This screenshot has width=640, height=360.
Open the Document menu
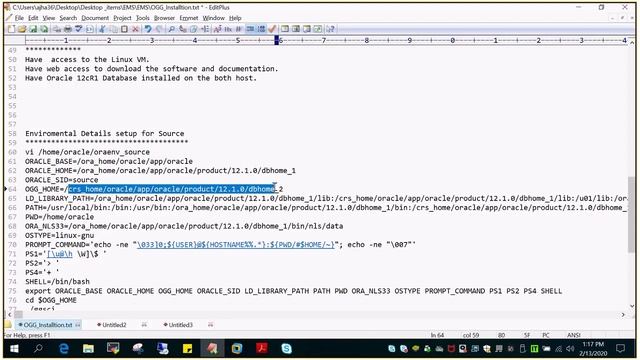(x=95, y=18)
